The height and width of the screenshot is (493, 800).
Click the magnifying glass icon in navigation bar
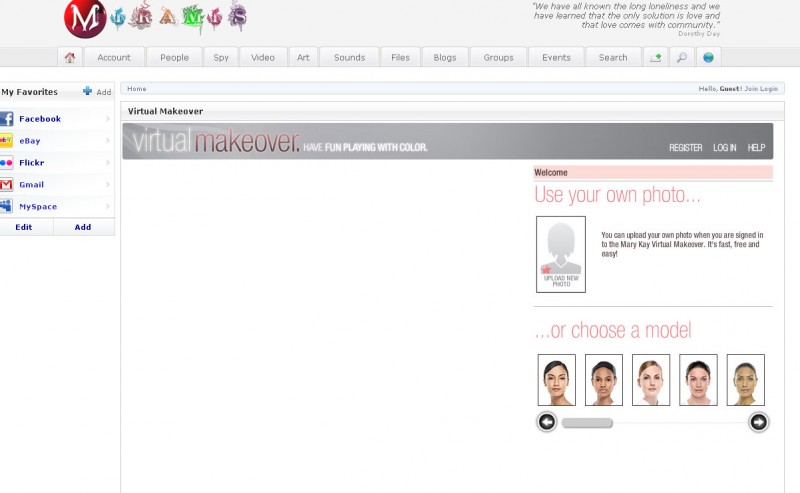pyautogui.click(x=682, y=58)
